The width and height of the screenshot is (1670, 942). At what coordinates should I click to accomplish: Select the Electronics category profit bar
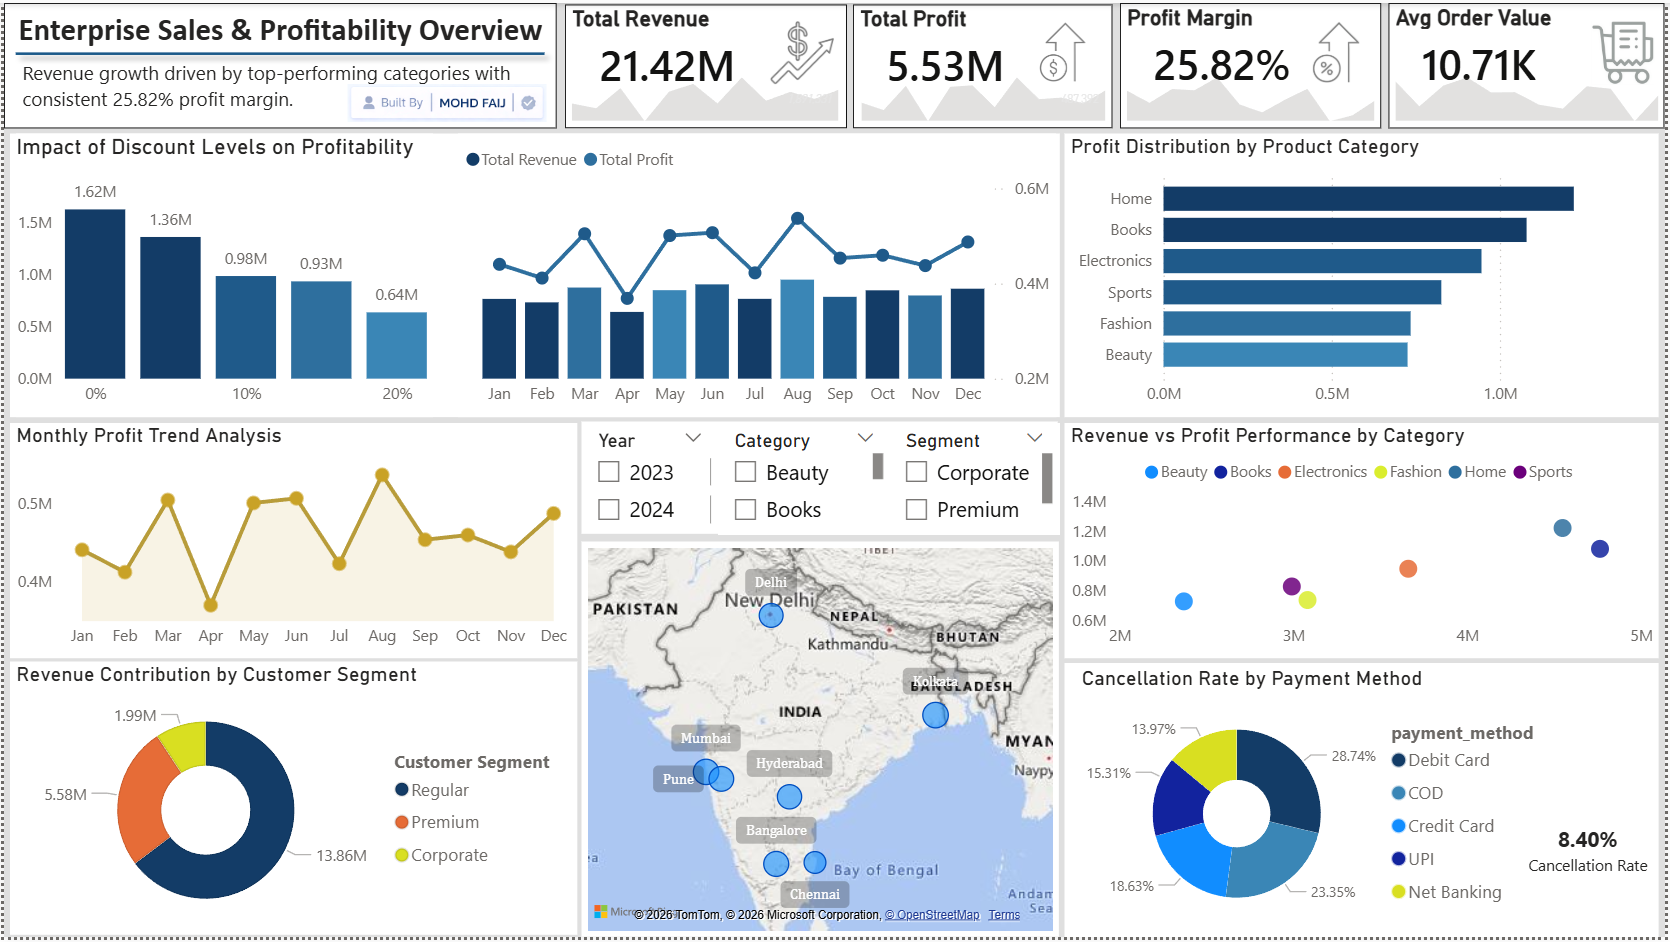click(1322, 261)
